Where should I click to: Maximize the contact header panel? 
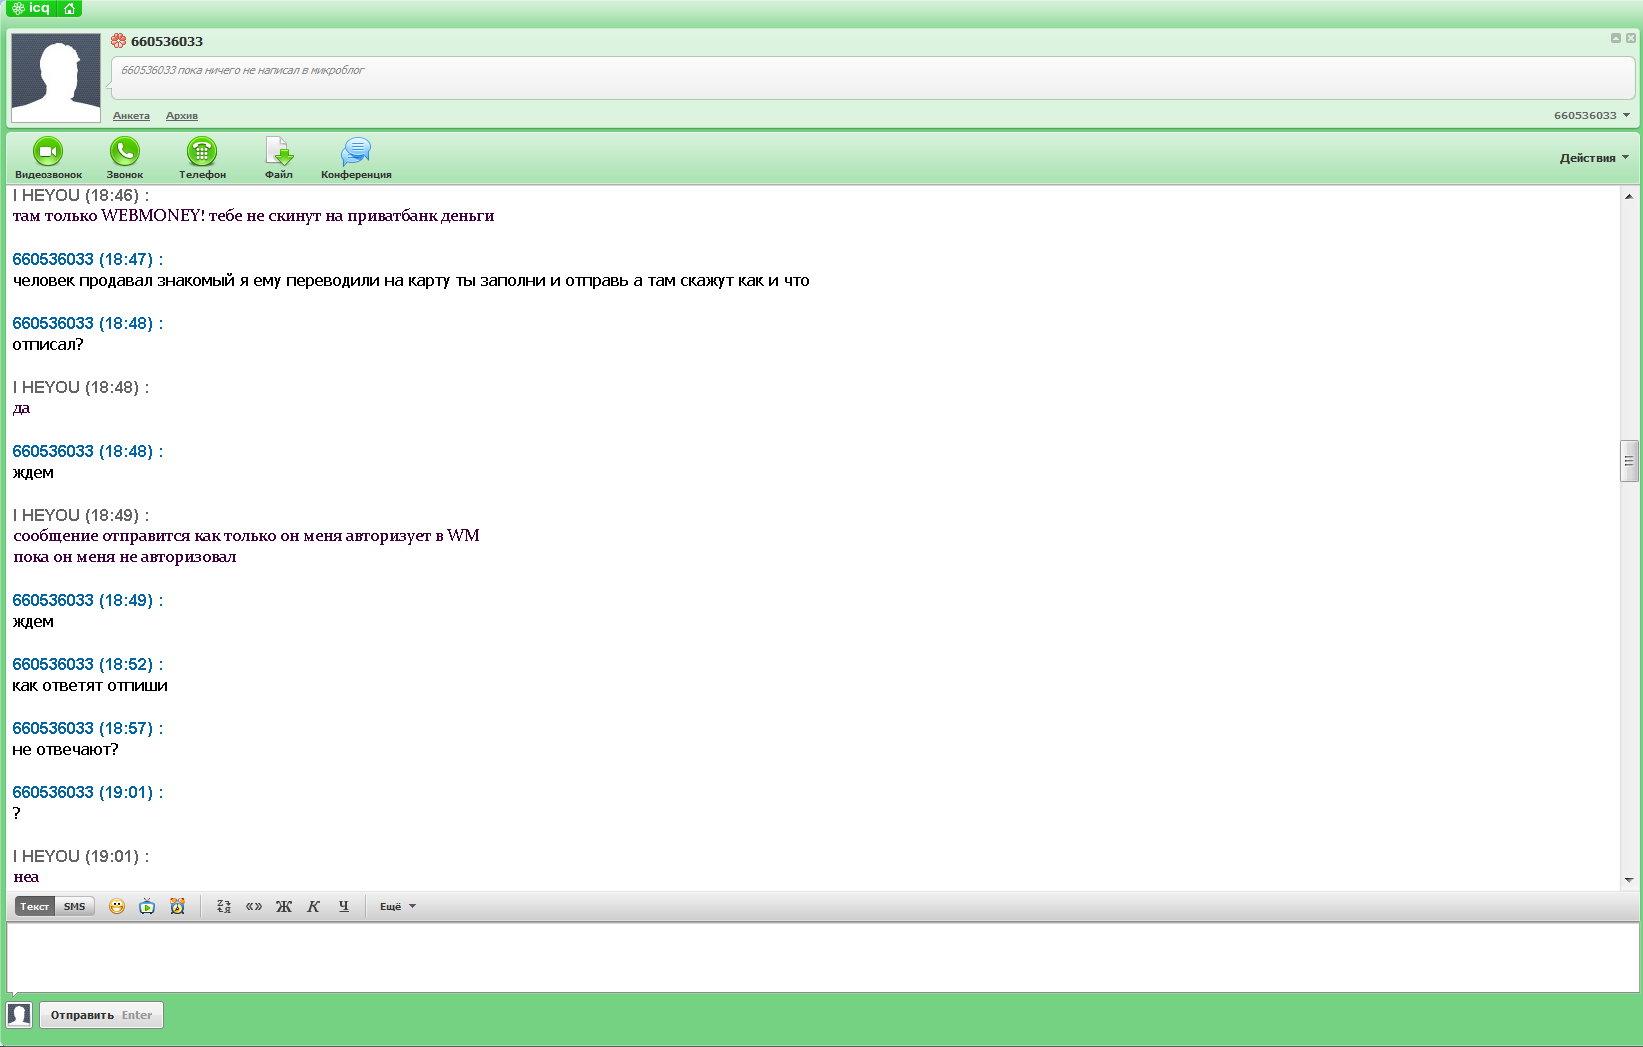click(1615, 38)
